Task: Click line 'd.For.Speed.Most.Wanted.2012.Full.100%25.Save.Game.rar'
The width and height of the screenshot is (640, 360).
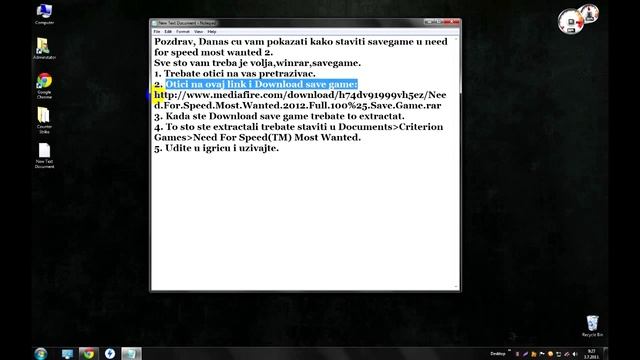Action: (x=298, y=105)
